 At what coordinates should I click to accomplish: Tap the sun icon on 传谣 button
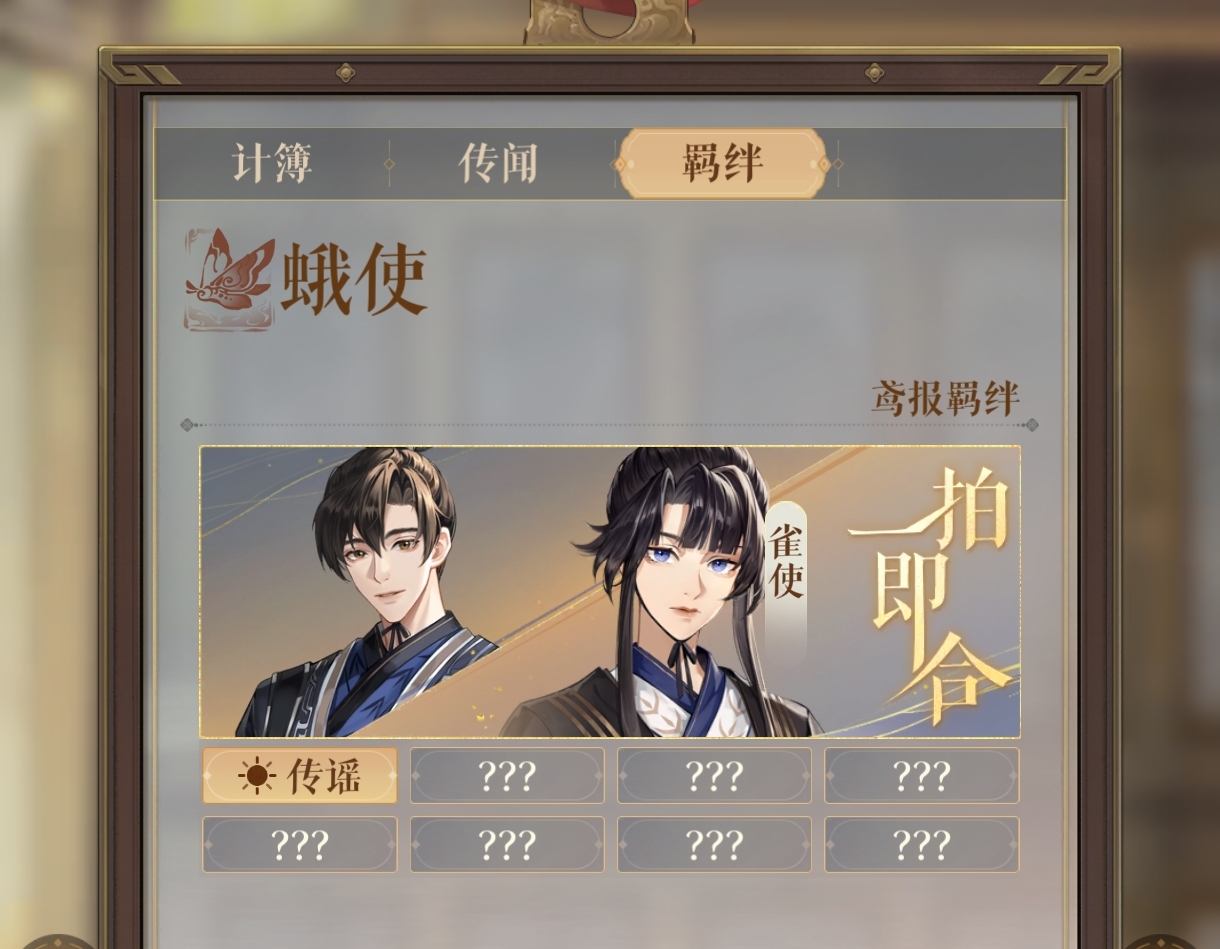click(256, 776)
